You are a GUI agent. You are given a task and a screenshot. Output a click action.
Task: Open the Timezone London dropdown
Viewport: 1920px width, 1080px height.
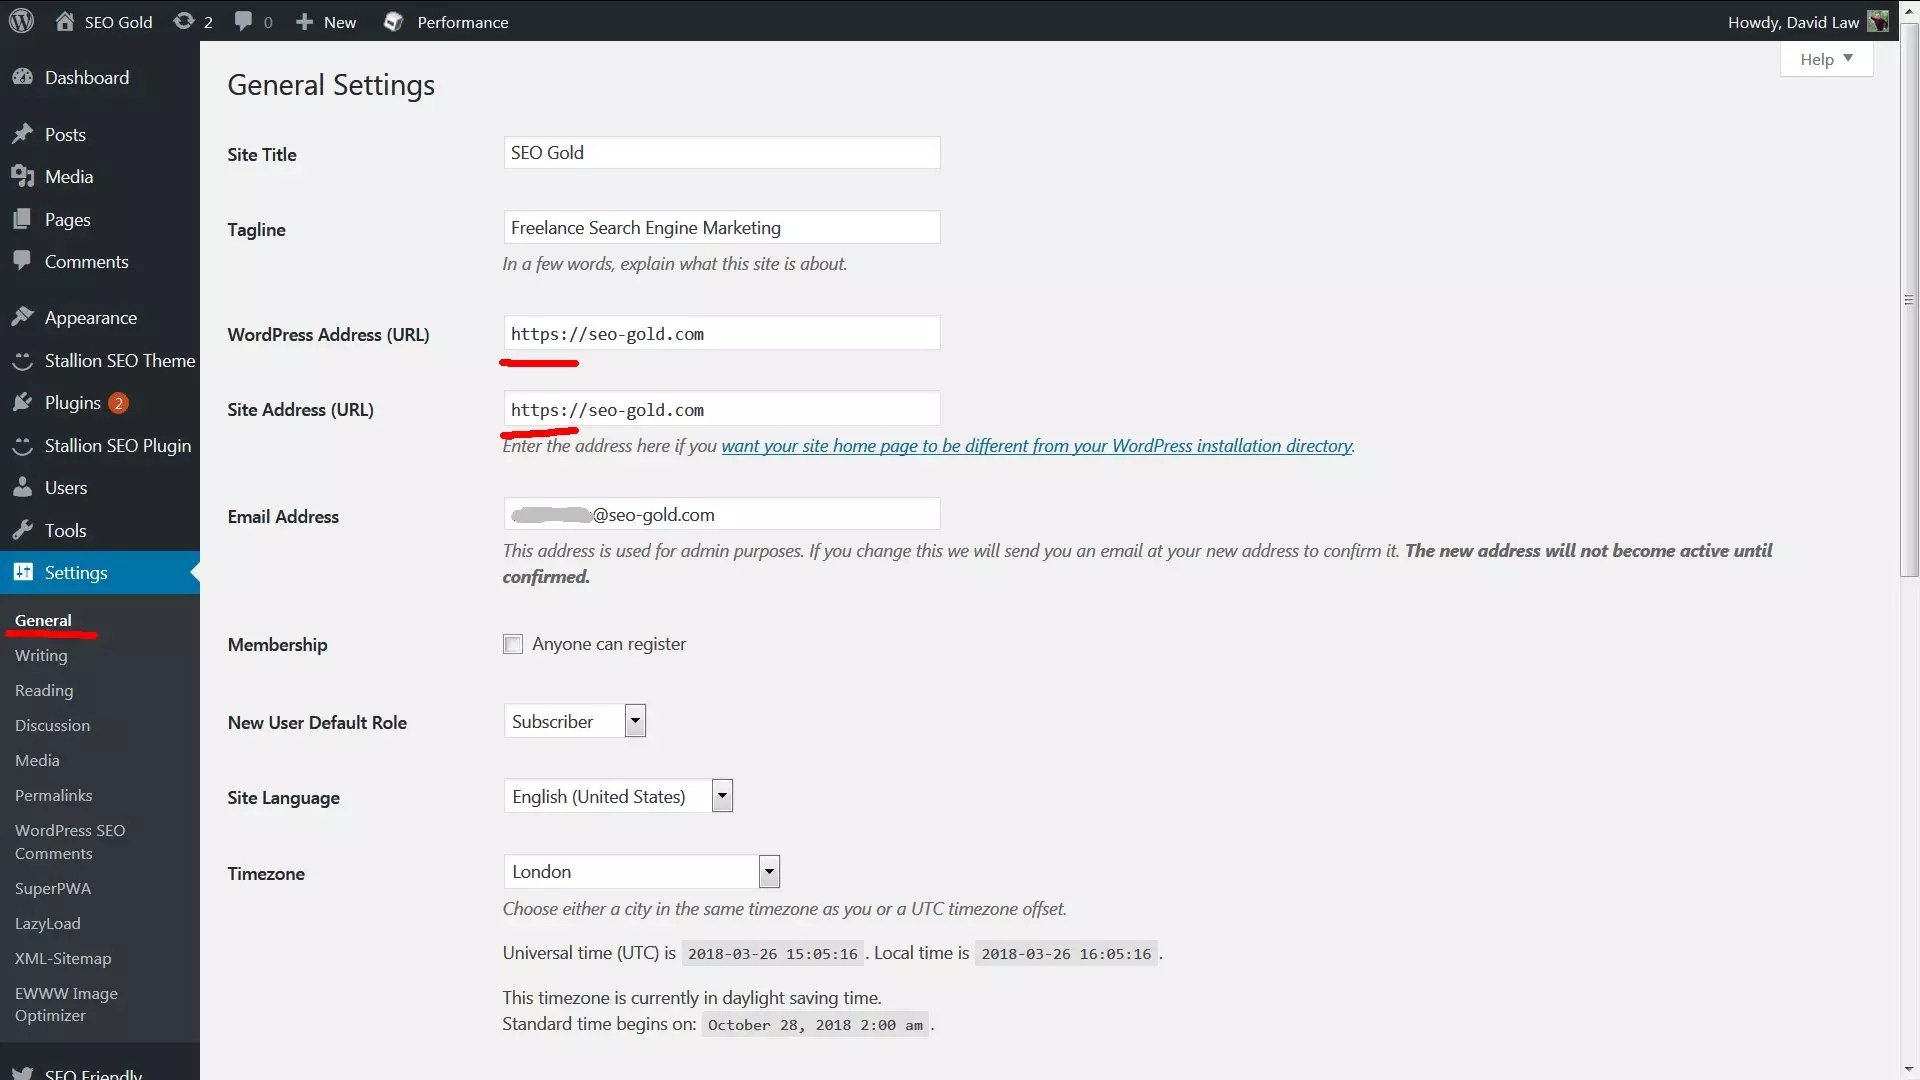tap(641, 871)
